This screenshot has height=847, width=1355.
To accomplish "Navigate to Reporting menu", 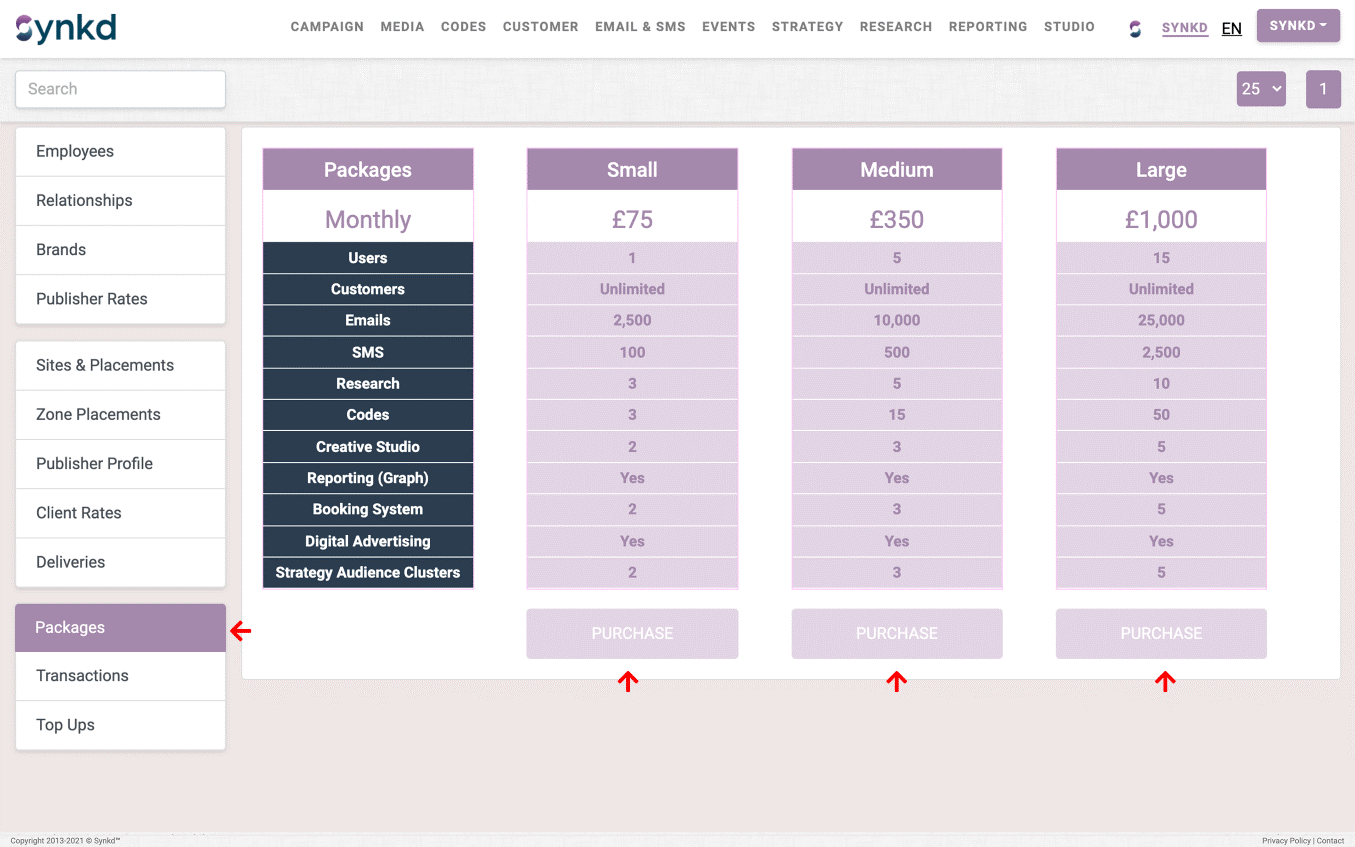I will (987, 27).
